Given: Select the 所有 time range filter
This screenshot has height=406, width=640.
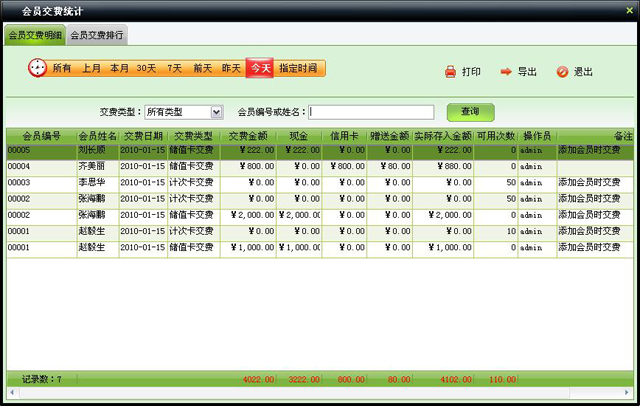Looking at the screenshot, I should [62, 68].
